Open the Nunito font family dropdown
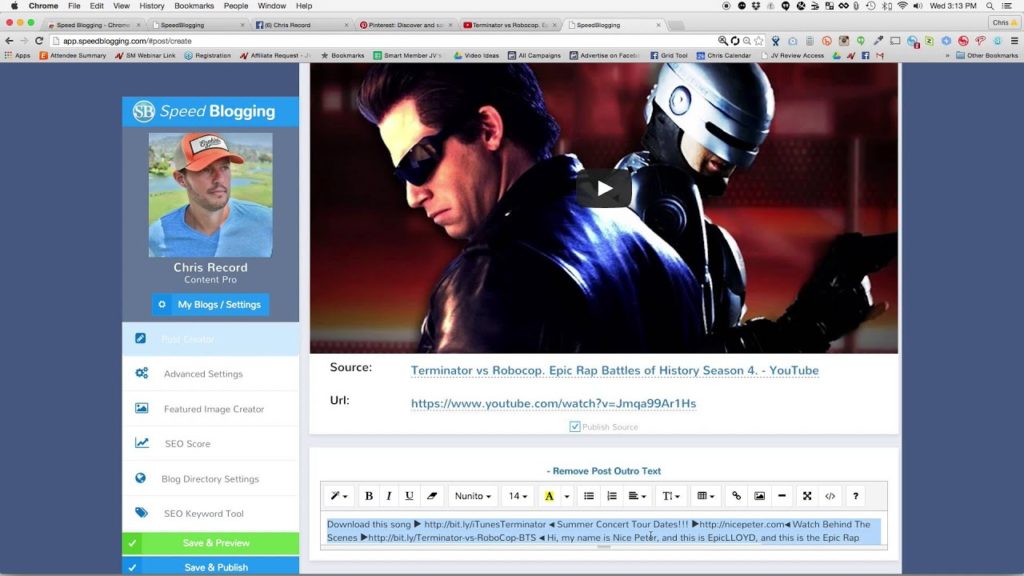Image resolution: width=1024 pixels, height=576 pixels. pyautogui.click(x=473, y=496)
